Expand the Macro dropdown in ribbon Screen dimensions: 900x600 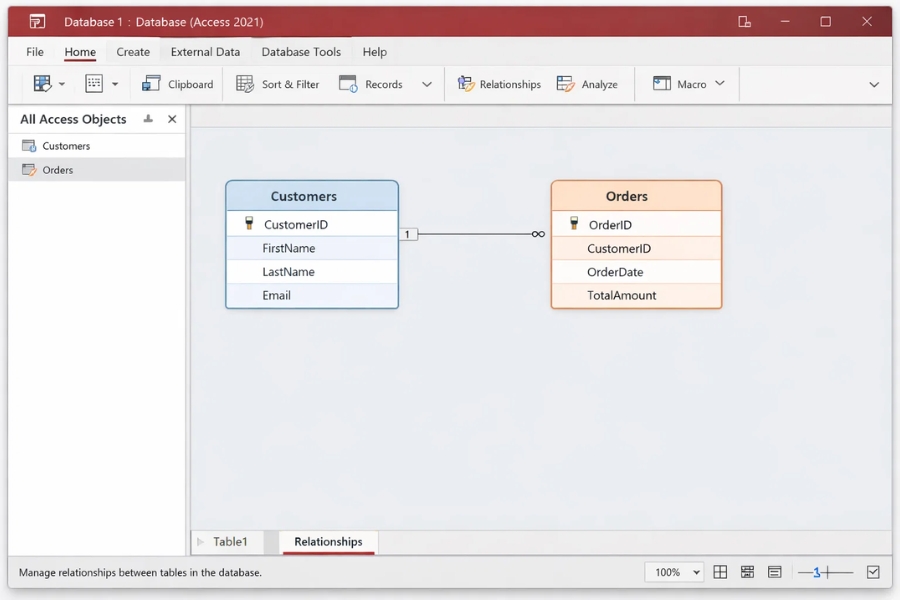(719, 84)
